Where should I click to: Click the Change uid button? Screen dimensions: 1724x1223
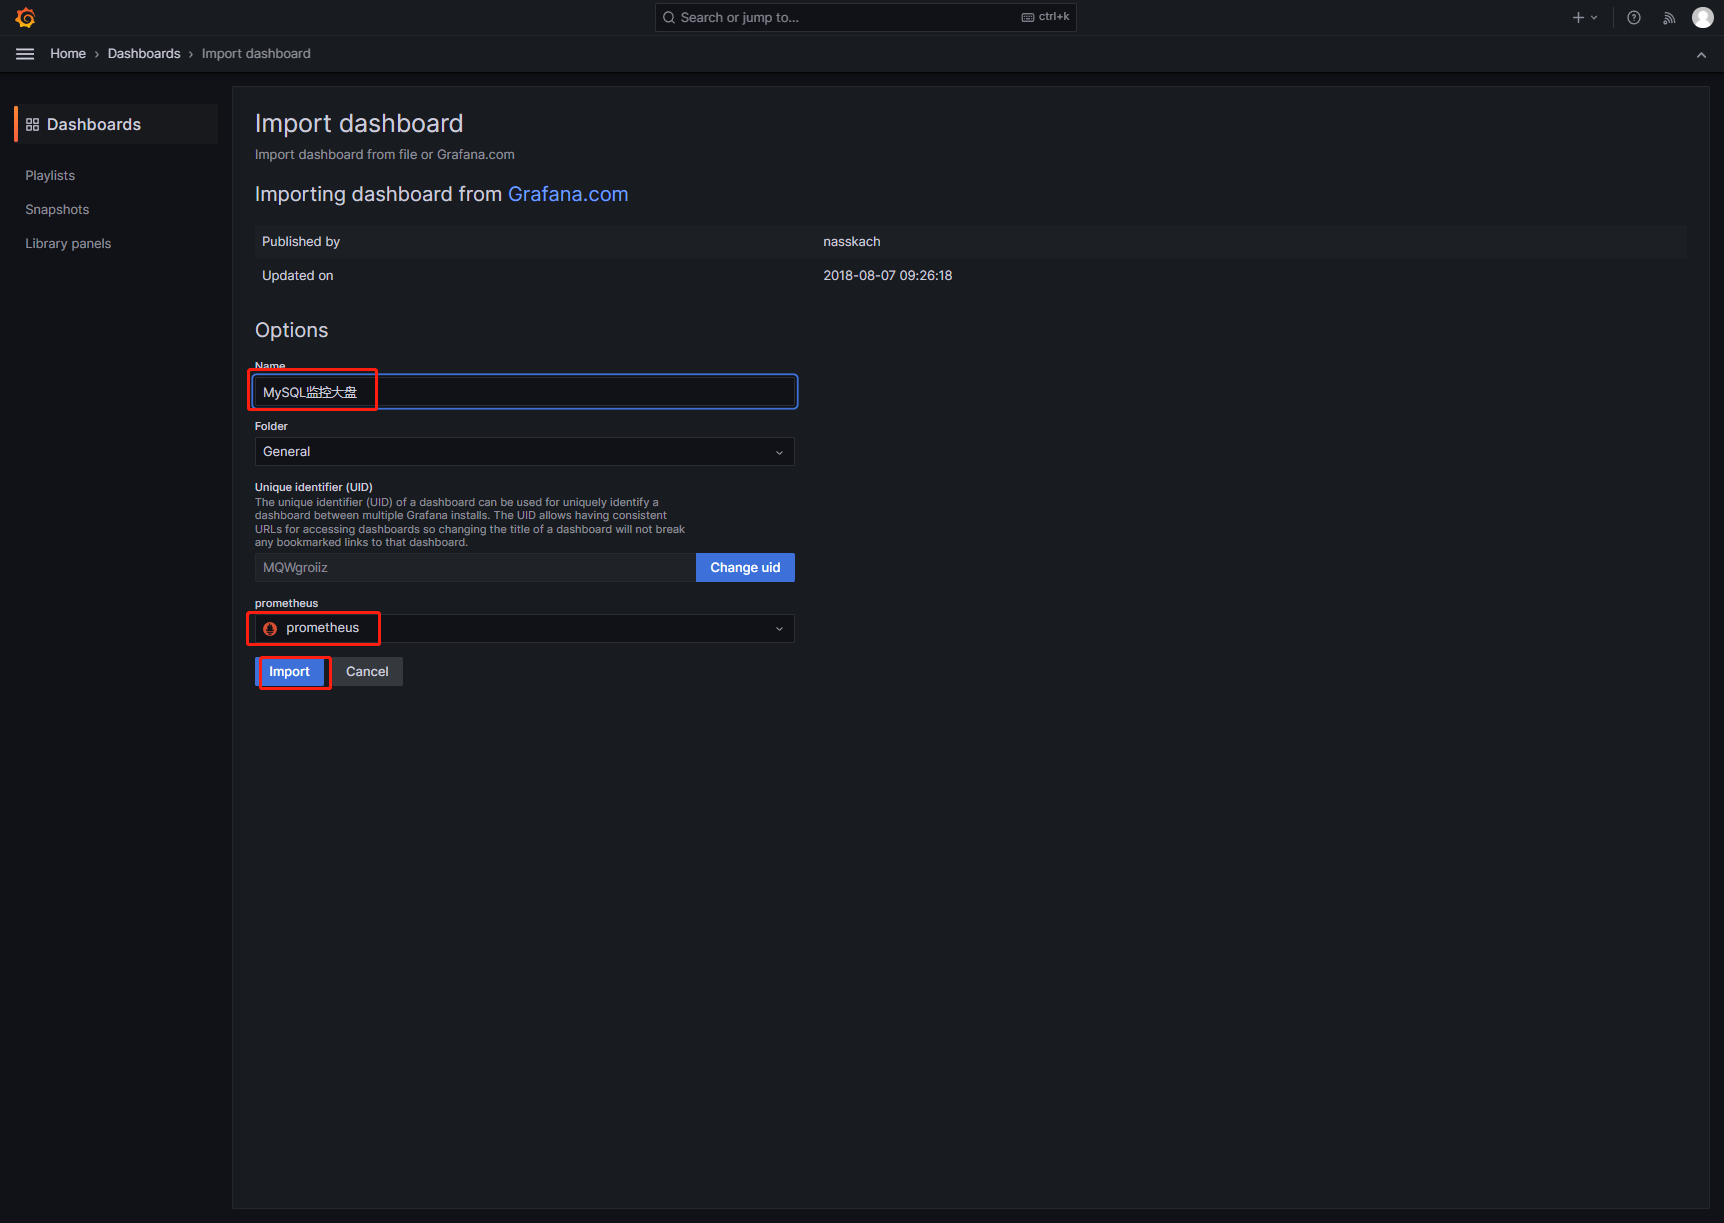pyautogui.click(x=745, y=568)
